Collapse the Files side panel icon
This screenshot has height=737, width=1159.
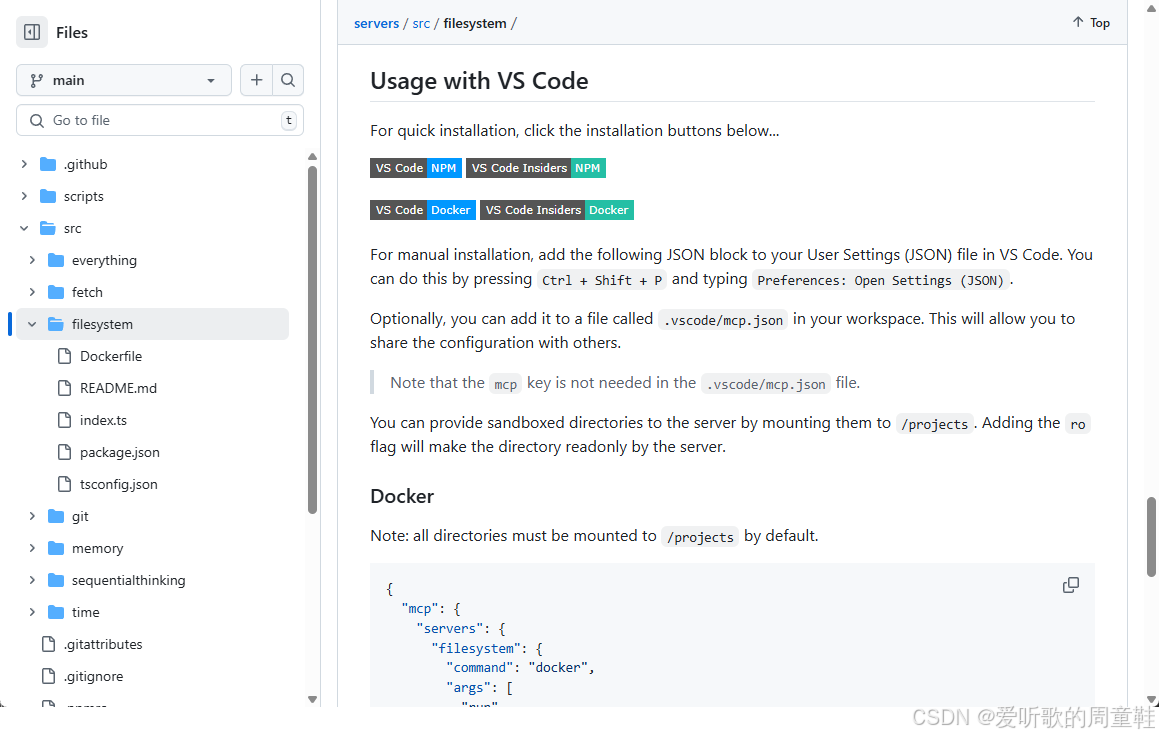pos(32,32)
